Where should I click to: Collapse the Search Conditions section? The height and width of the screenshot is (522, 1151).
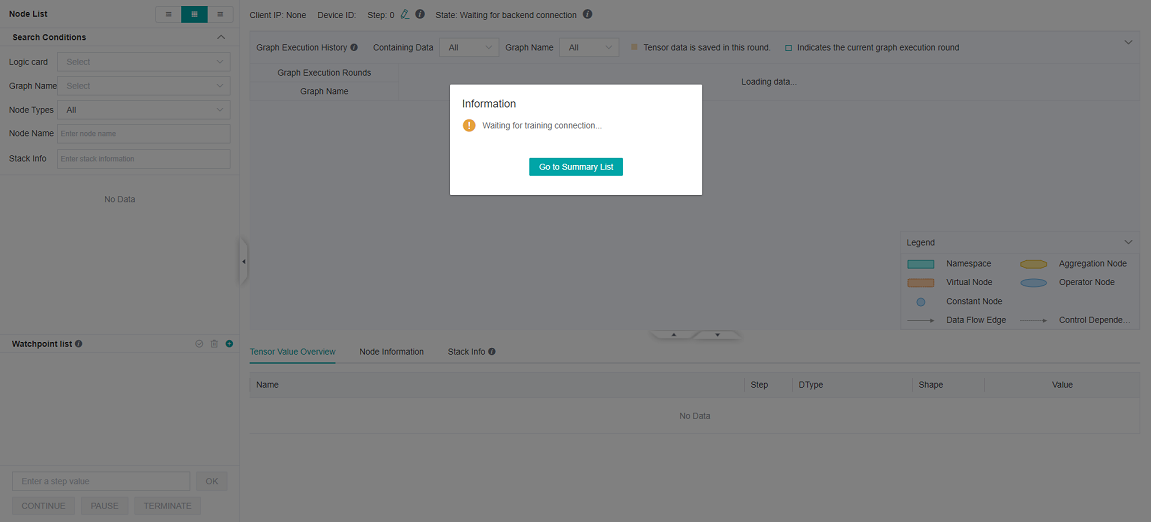tap(221, 37)
